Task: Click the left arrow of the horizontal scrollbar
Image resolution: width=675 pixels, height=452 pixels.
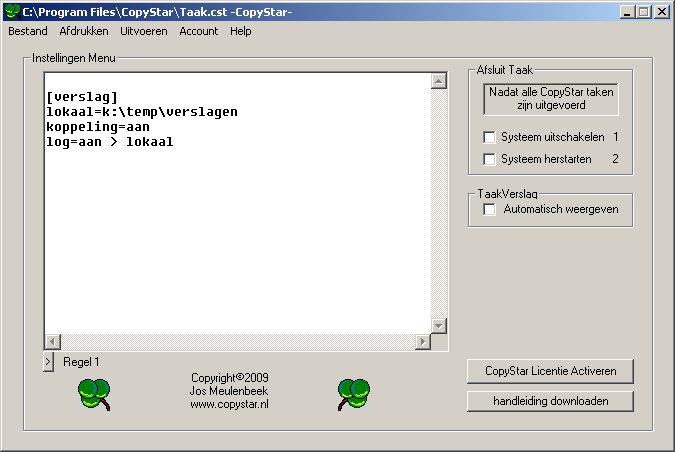Action: pos(53,341)
